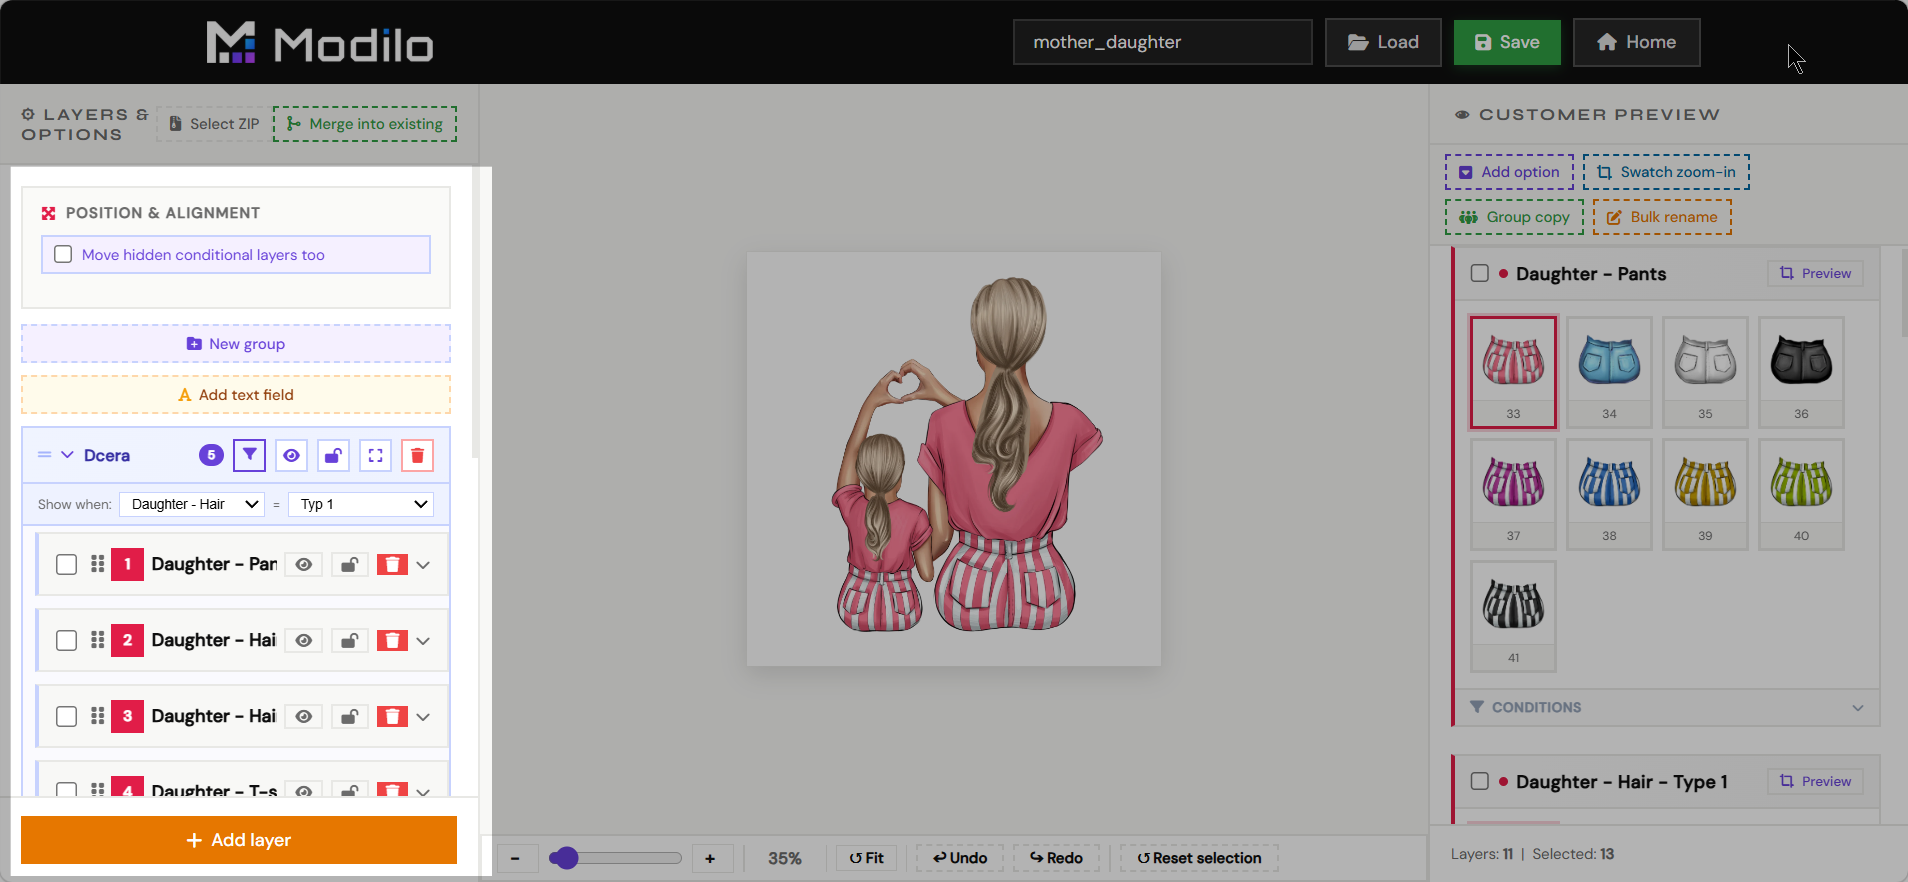
Task: Unlock layer 1 Daughter – Pan
Action: click(349, 565)
